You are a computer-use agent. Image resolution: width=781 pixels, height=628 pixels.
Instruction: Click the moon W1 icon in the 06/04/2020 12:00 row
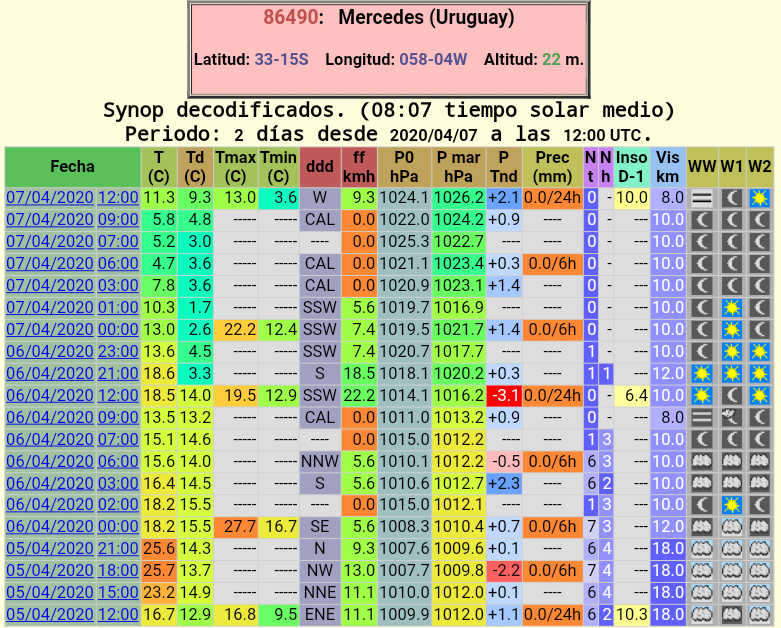click(732, 395)
